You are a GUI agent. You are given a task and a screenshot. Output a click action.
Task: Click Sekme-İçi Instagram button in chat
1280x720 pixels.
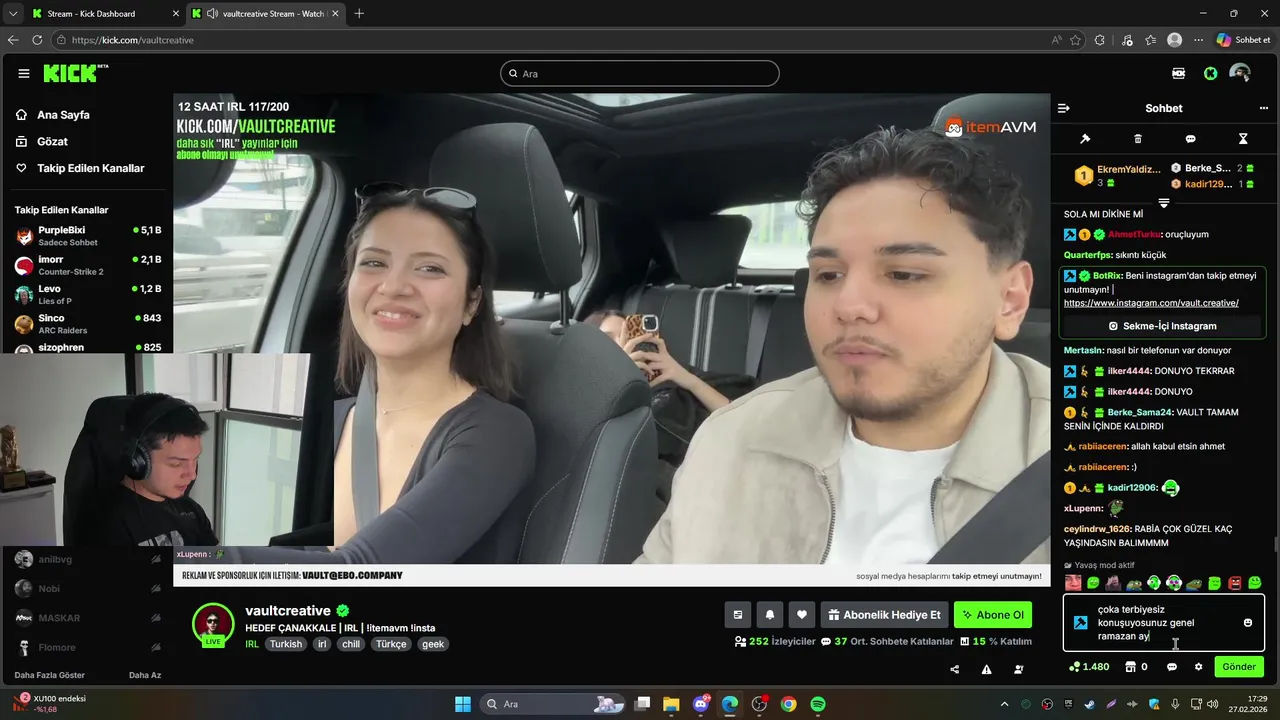(1163, 326)
